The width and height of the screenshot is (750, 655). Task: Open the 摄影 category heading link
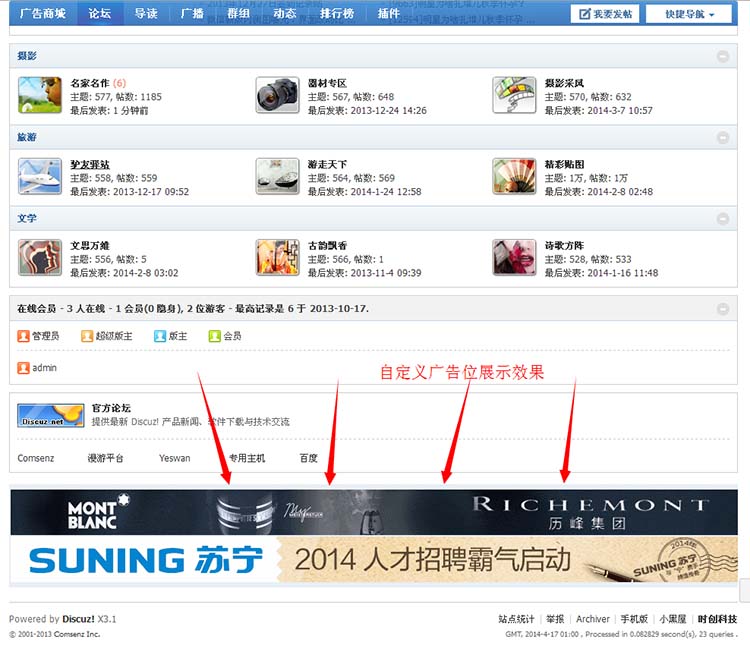pyautogui.click(x=27, y=56)
